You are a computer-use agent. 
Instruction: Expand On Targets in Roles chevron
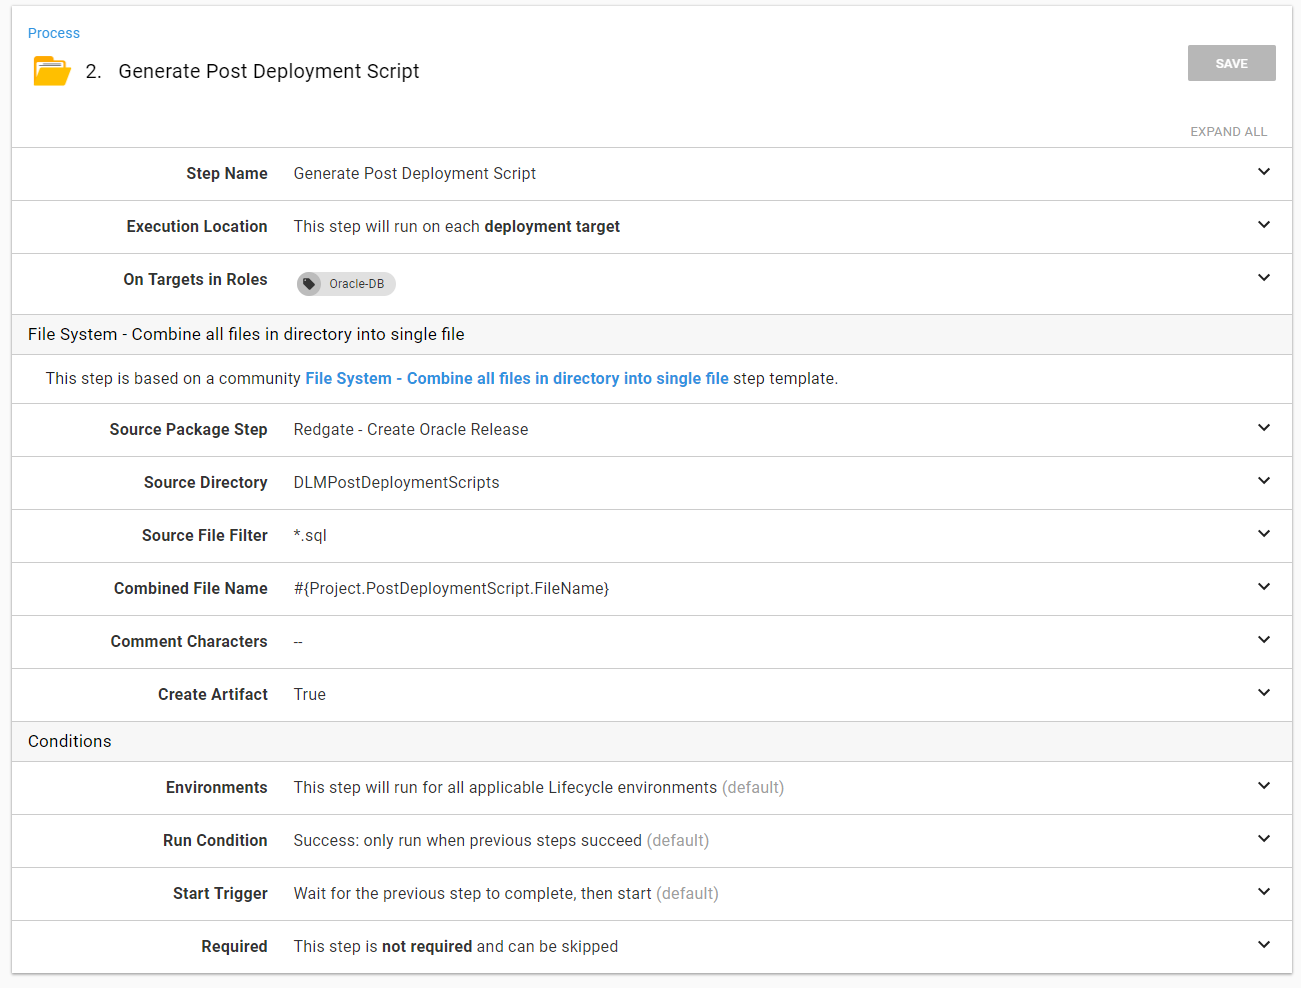coord(1264,278)
